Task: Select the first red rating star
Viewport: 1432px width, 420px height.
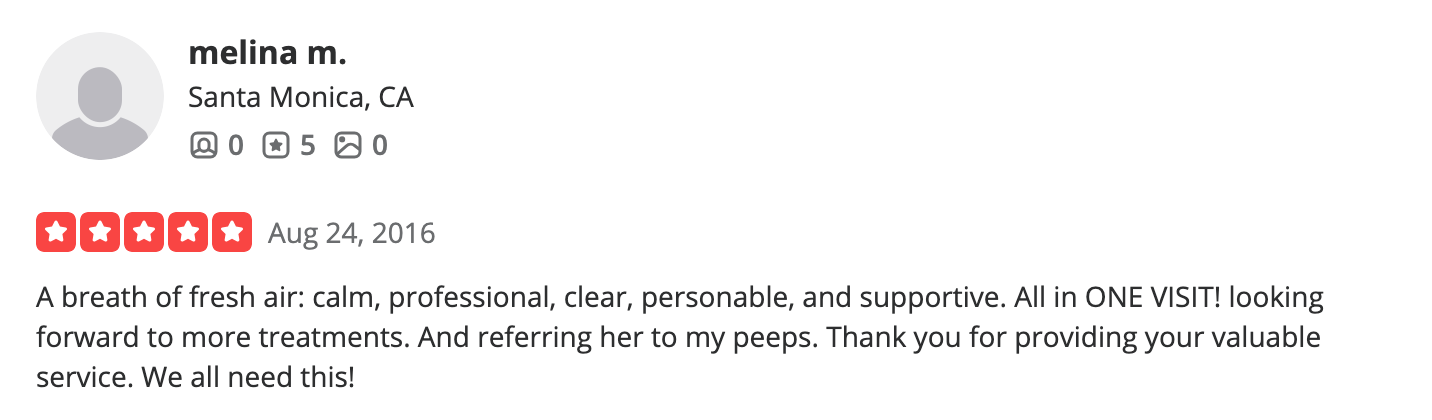Action: coord(56,233)
